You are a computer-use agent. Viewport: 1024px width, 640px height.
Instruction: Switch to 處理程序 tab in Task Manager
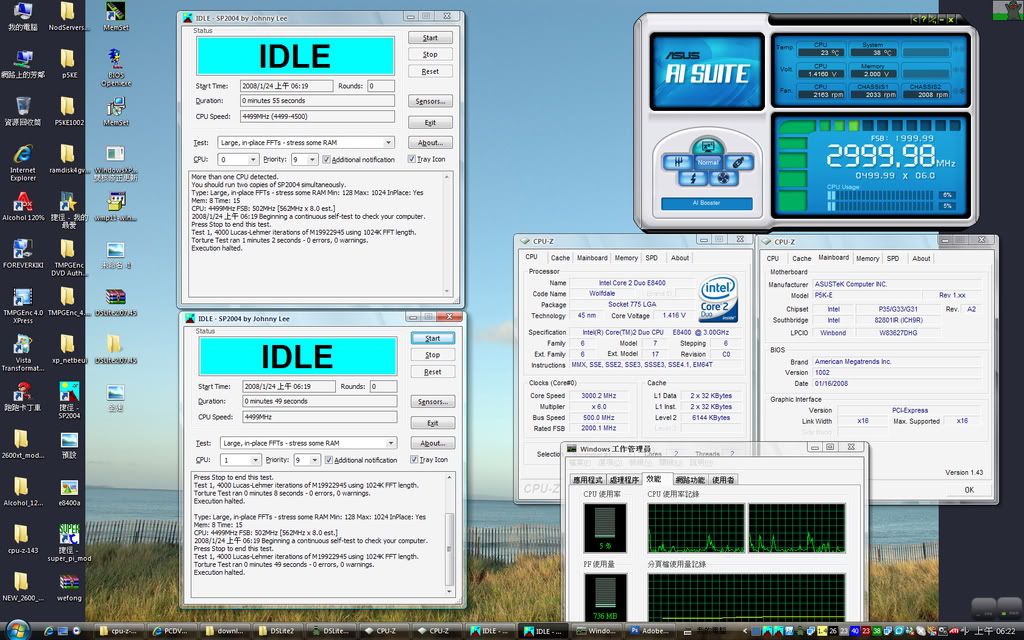[624, 480]
